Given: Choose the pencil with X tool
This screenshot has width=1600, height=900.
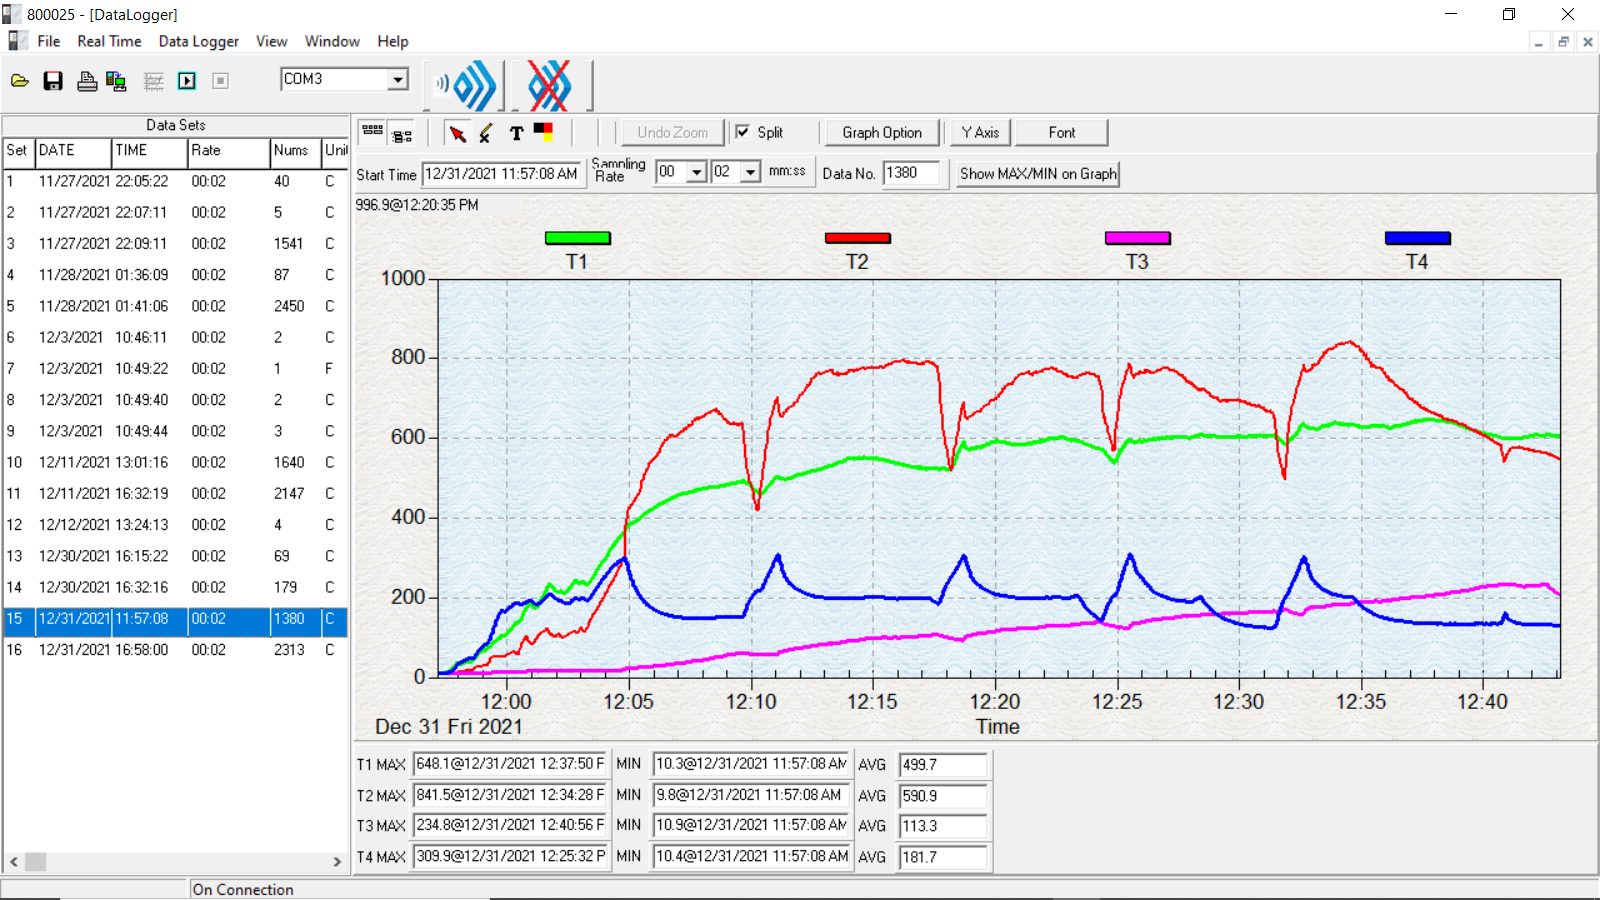Looking at the screenshot, I should point(486,133).
